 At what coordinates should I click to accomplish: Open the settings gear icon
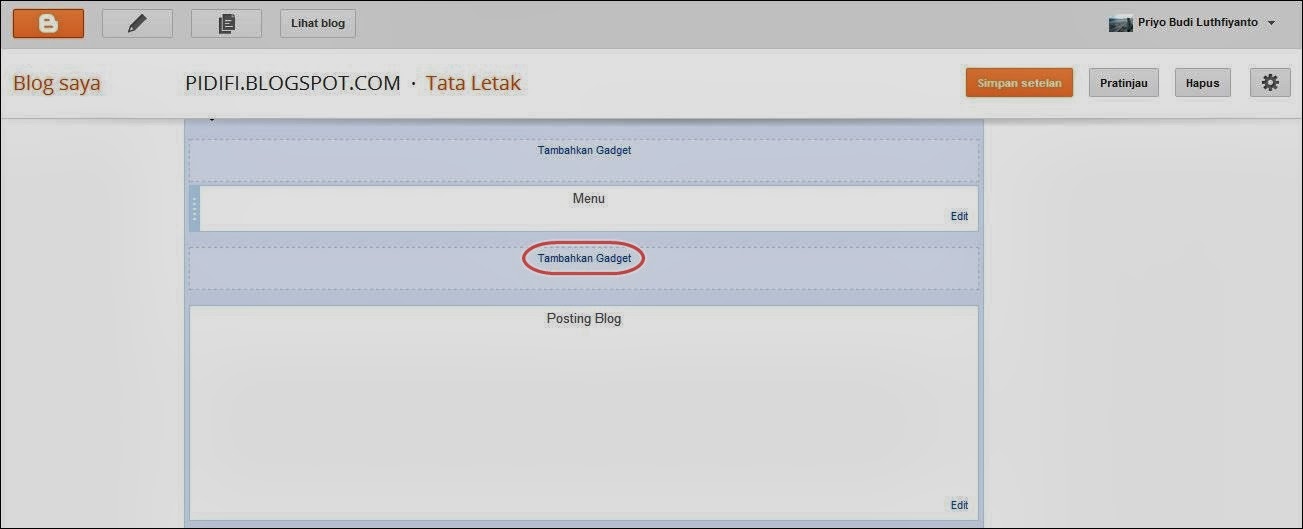1270,83
